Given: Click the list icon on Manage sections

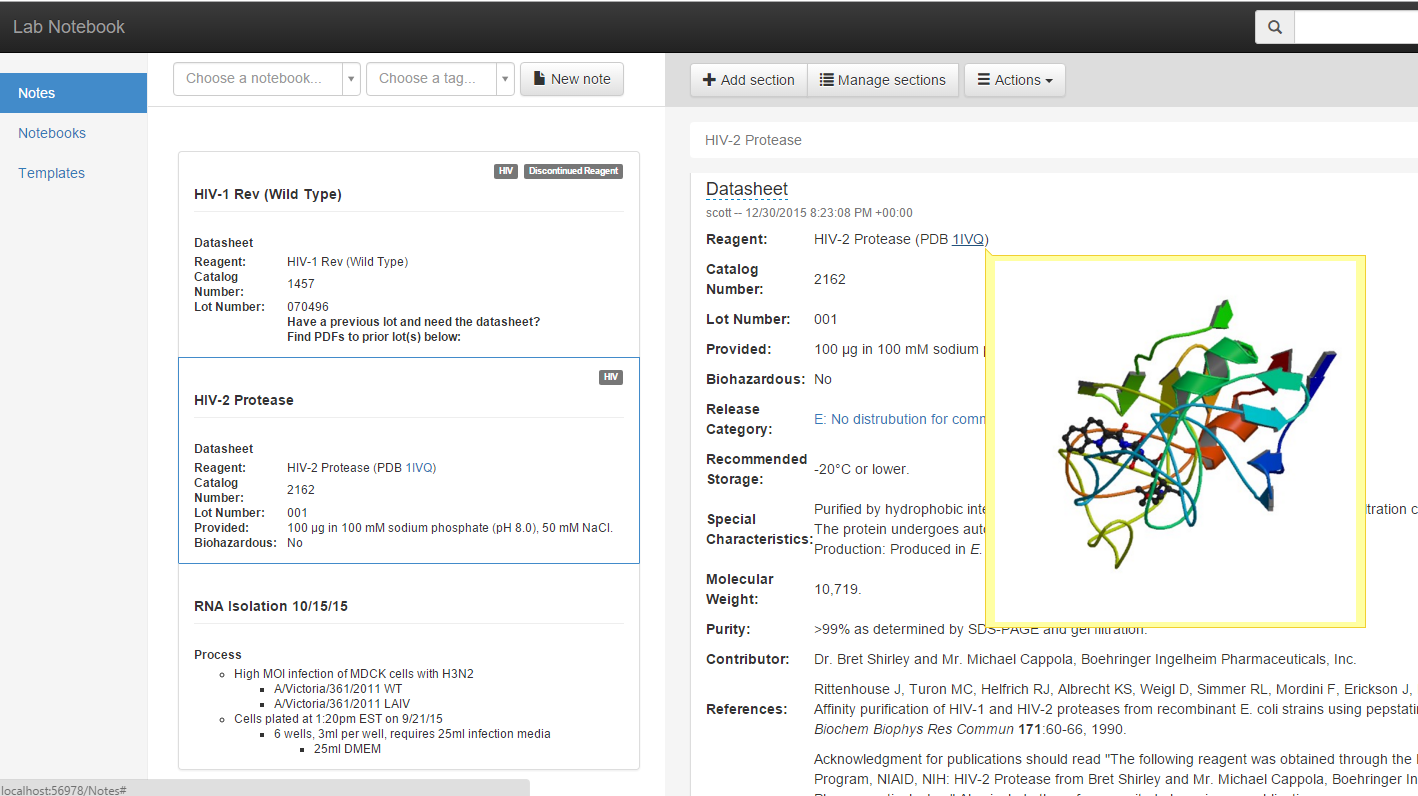Looking at the screenshot, I should coord(826,79).
